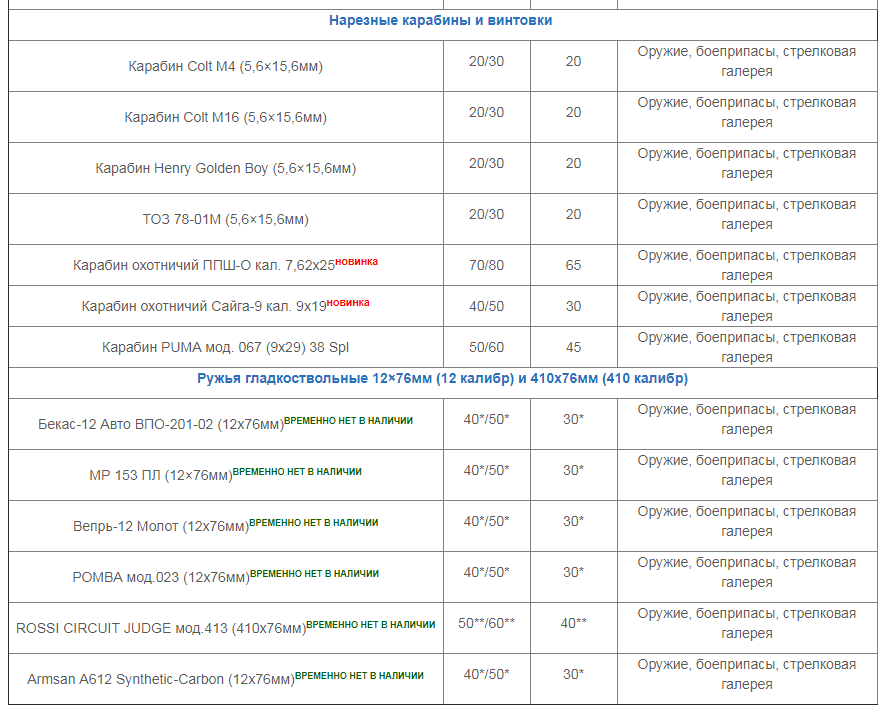881x707 pixels.
Task: Click value '20' in the Colt M16 row
Action: (x=573, y=112)
